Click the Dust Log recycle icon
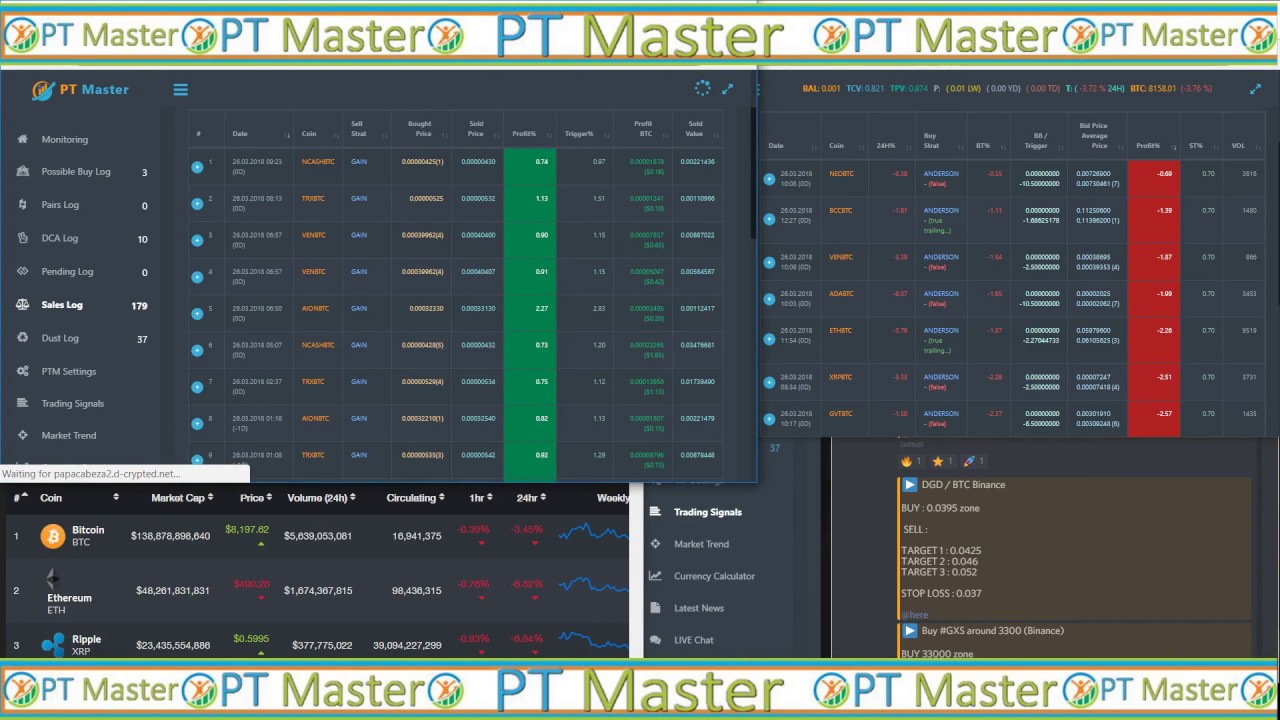This screenshot has width=1280, height=720. coord(23,338)
